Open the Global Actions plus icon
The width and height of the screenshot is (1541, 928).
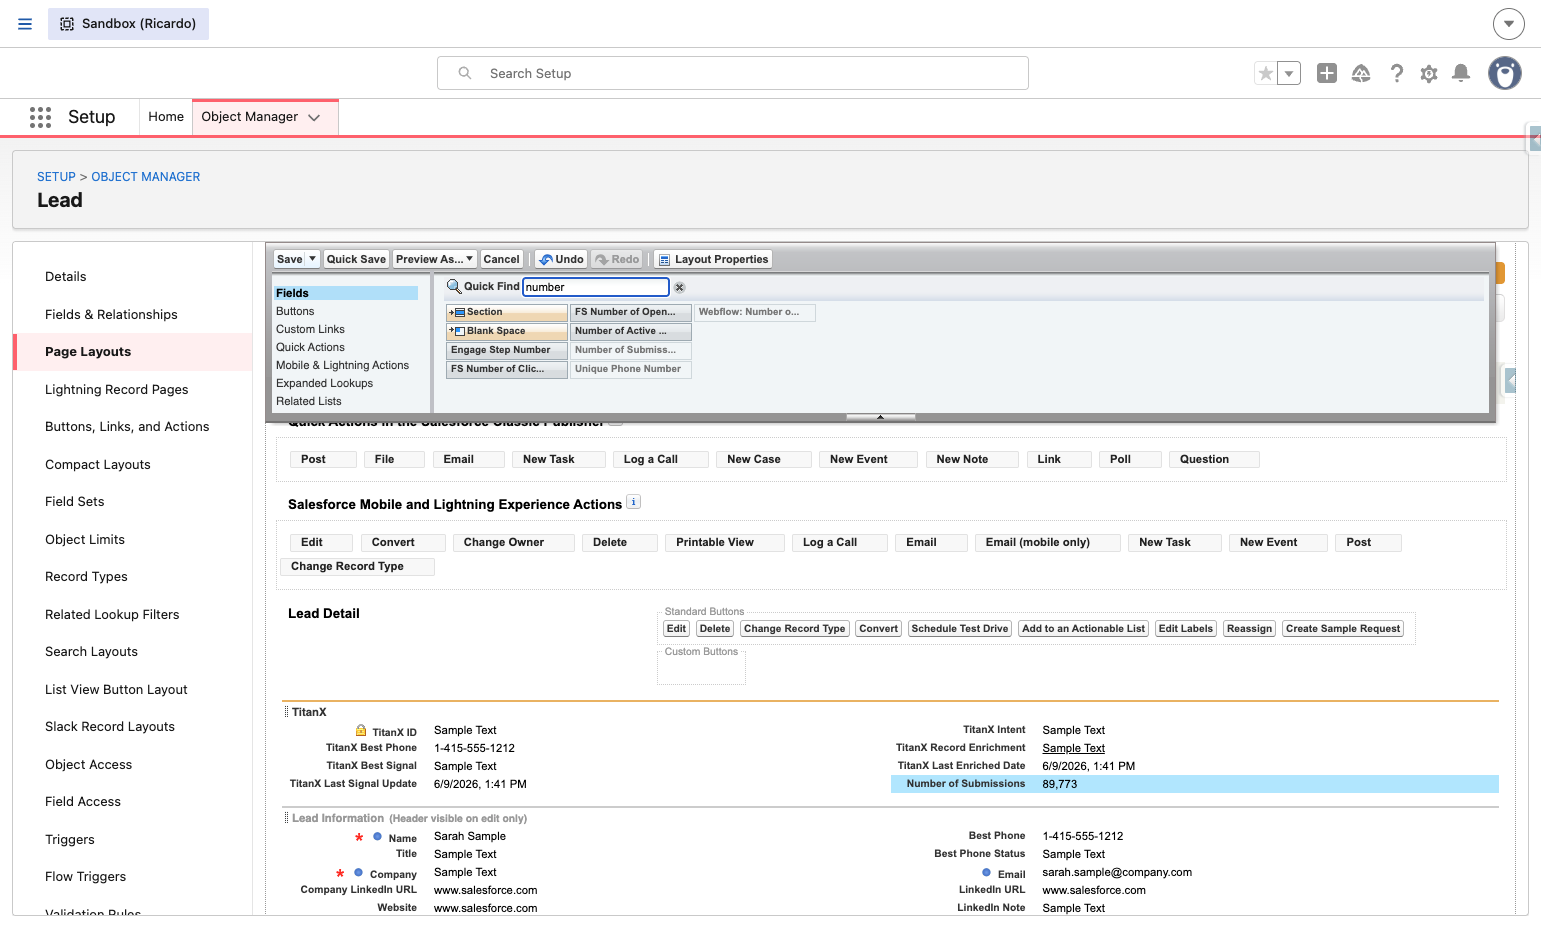pyautogui.click(x=1327, y=73)
